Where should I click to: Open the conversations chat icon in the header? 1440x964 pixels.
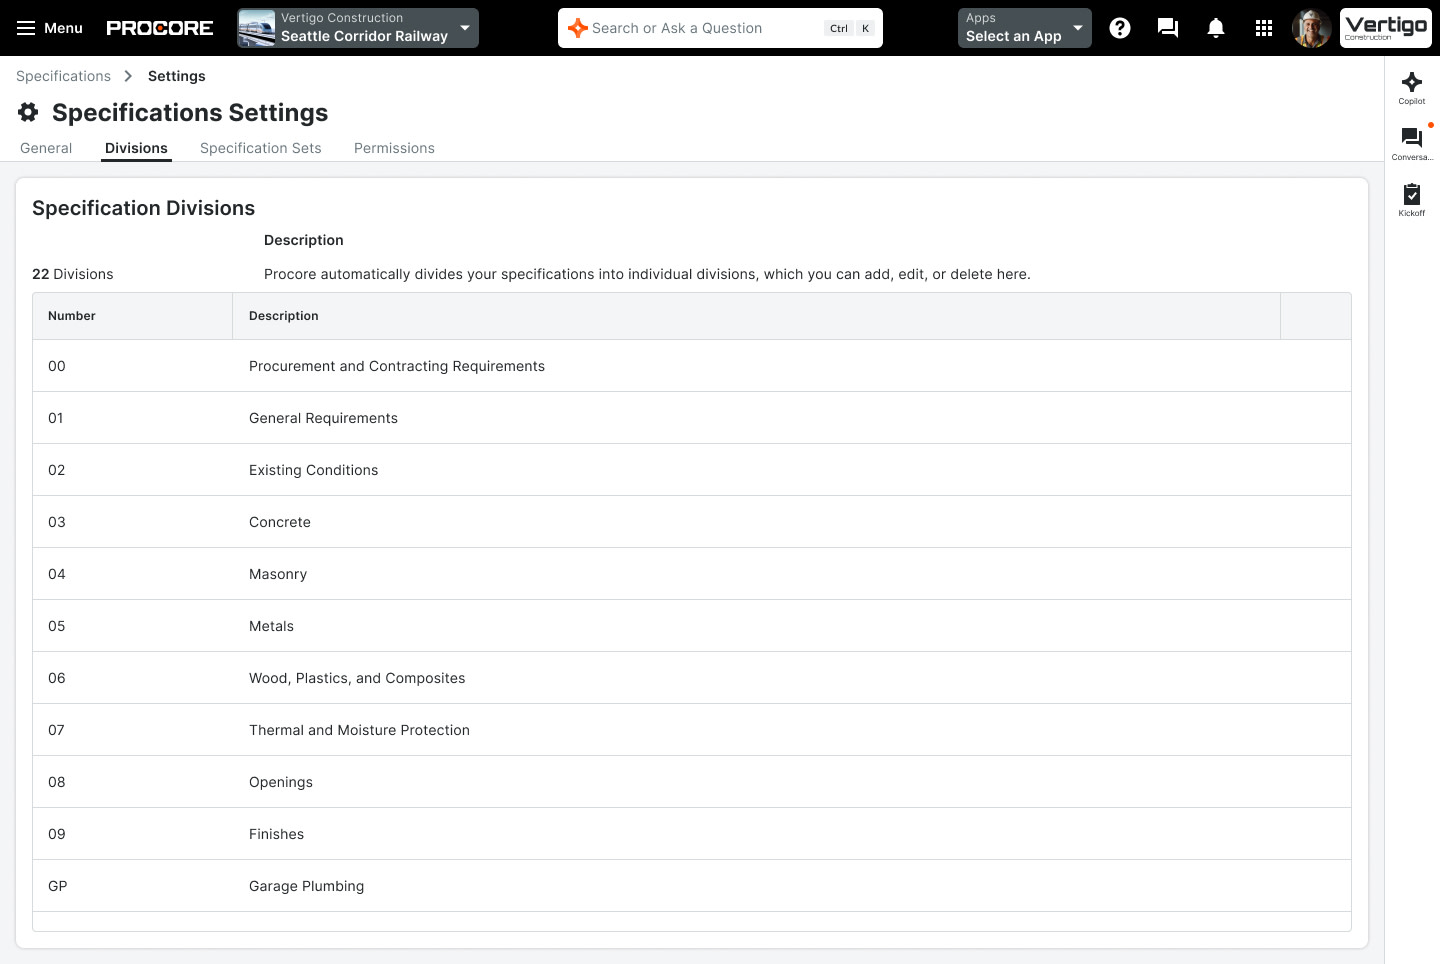(x=1168, y=28)
